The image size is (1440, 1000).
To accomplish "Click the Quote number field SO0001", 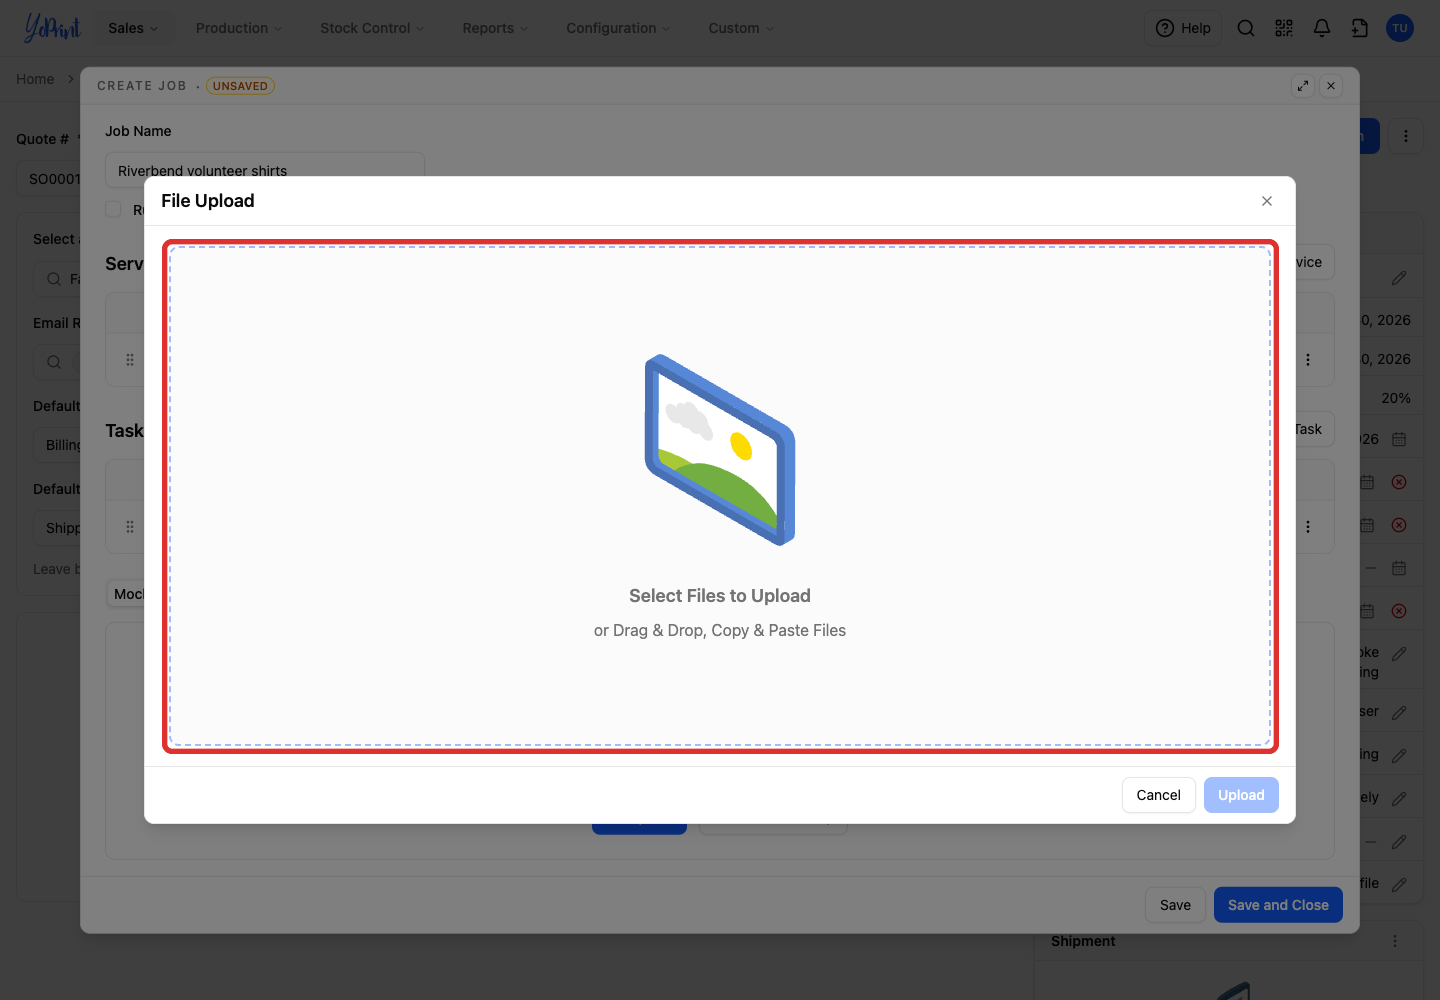I will (49, 179).
